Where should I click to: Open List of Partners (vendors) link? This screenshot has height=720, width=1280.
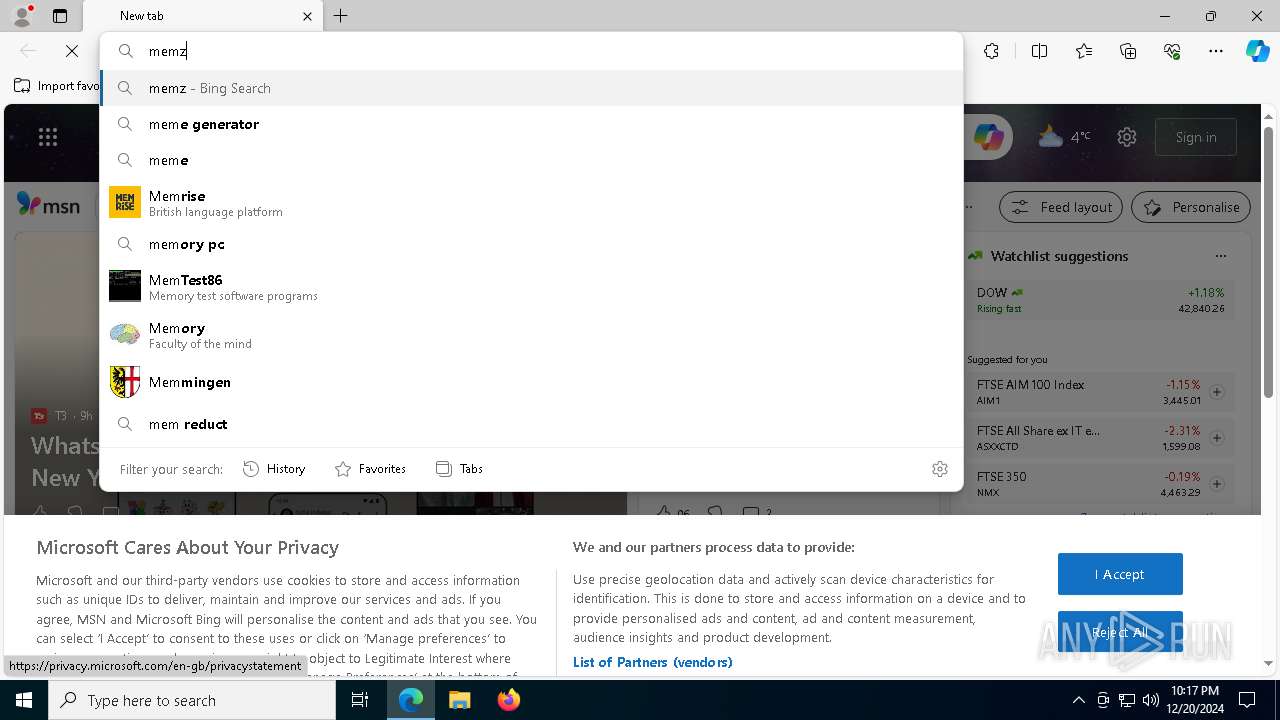[652, 662]
